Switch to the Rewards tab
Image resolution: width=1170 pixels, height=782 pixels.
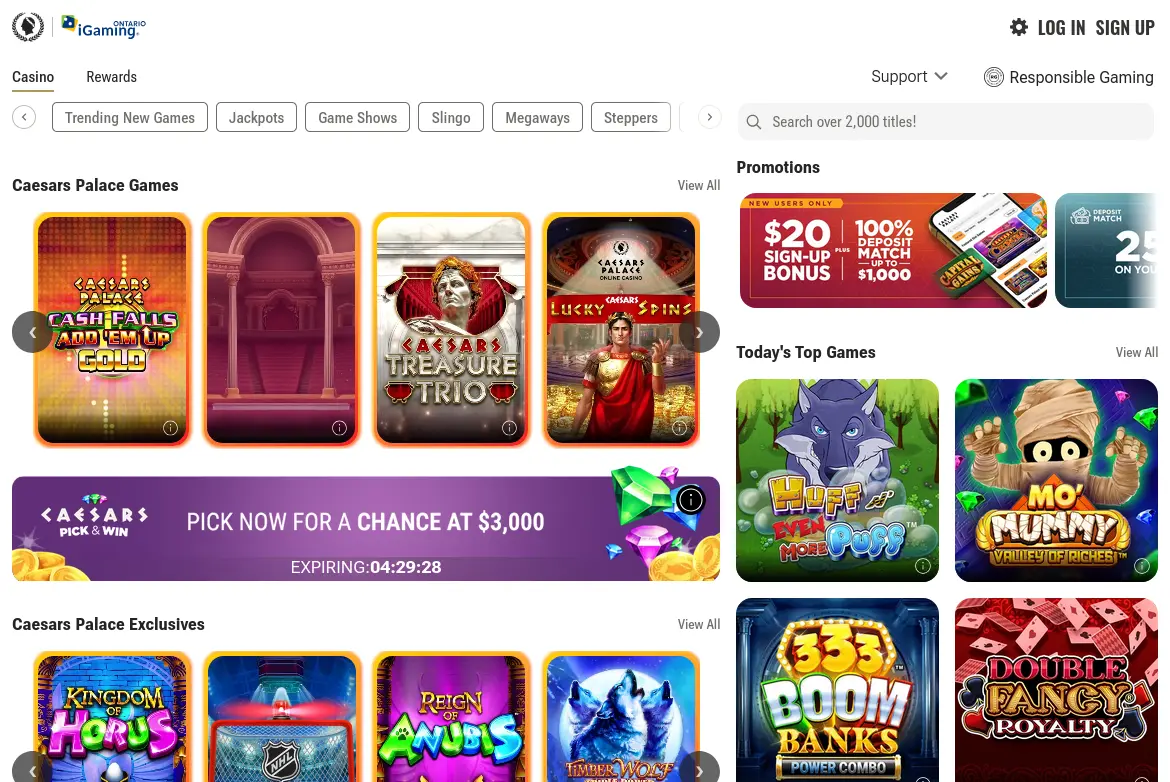[111, 77]
